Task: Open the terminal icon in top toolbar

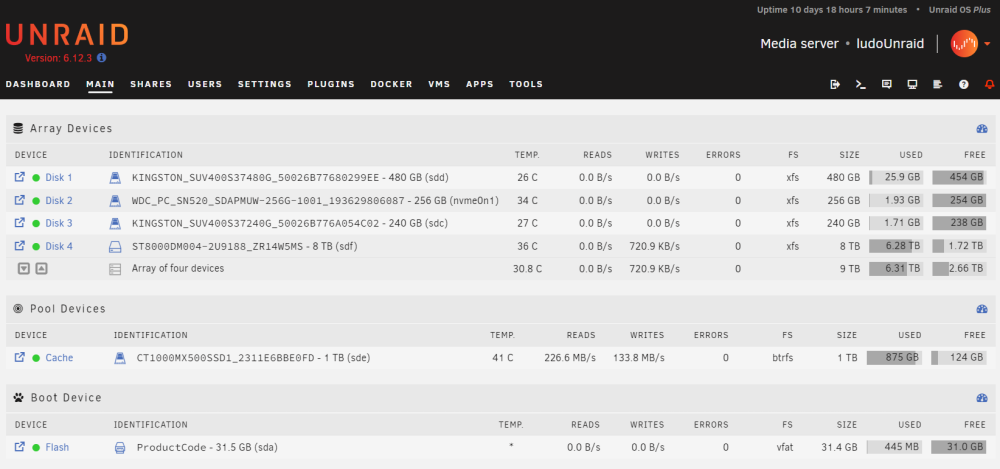Action: coord(860,84)
